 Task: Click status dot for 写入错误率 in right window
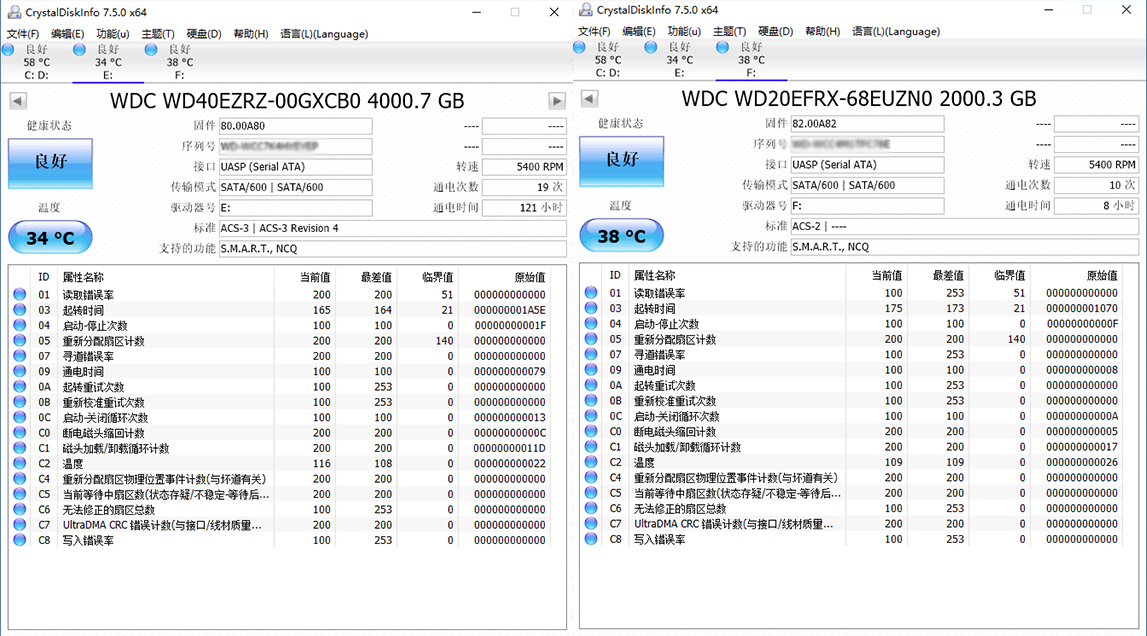pos(591,539)
